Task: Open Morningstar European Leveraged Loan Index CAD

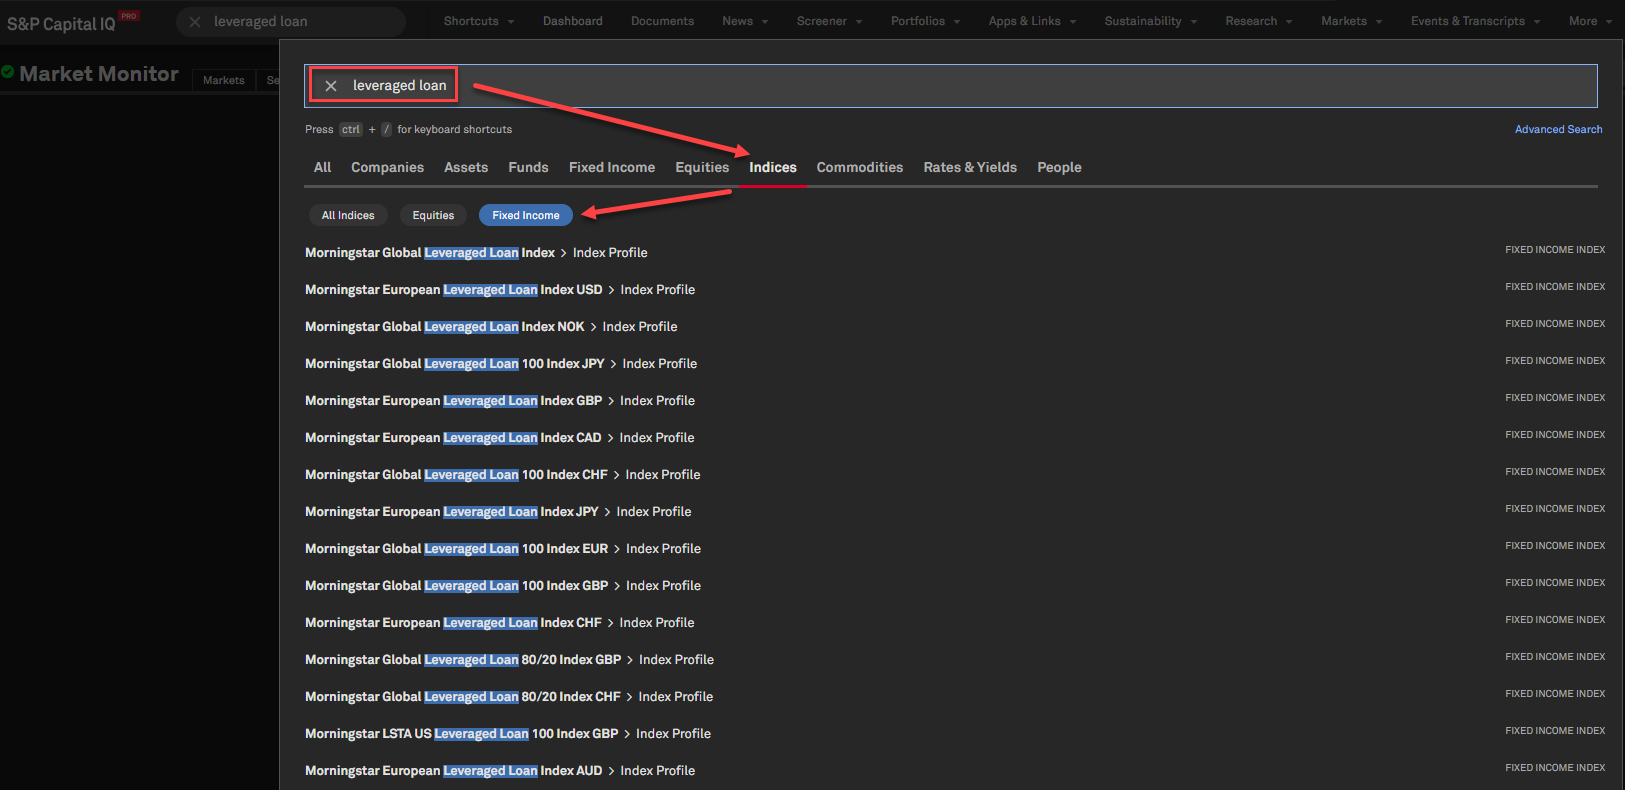Action: pos(499,438)
